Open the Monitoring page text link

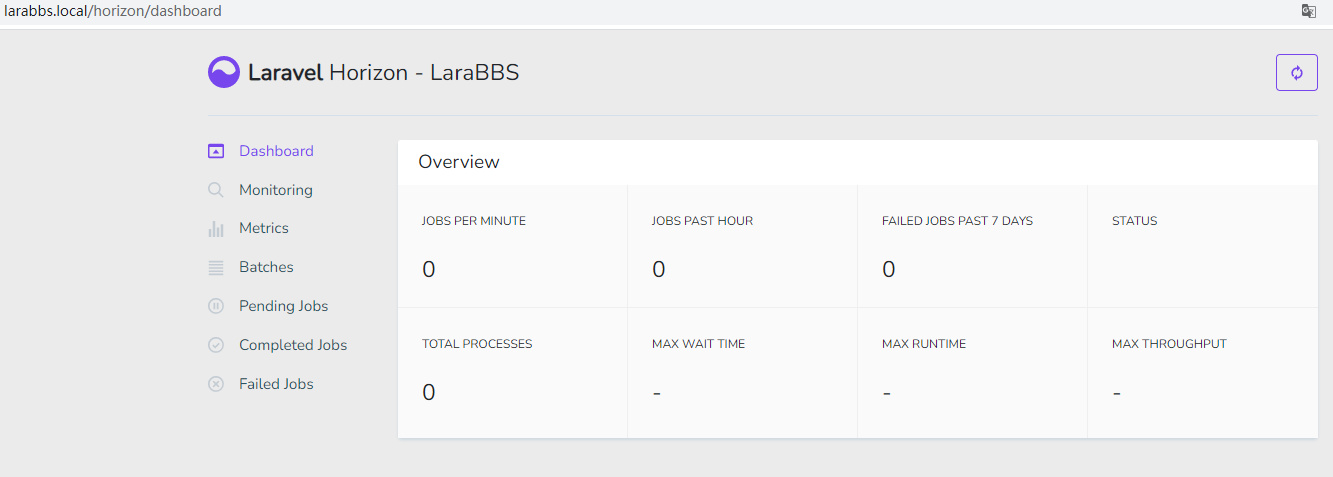coord(275,190)
